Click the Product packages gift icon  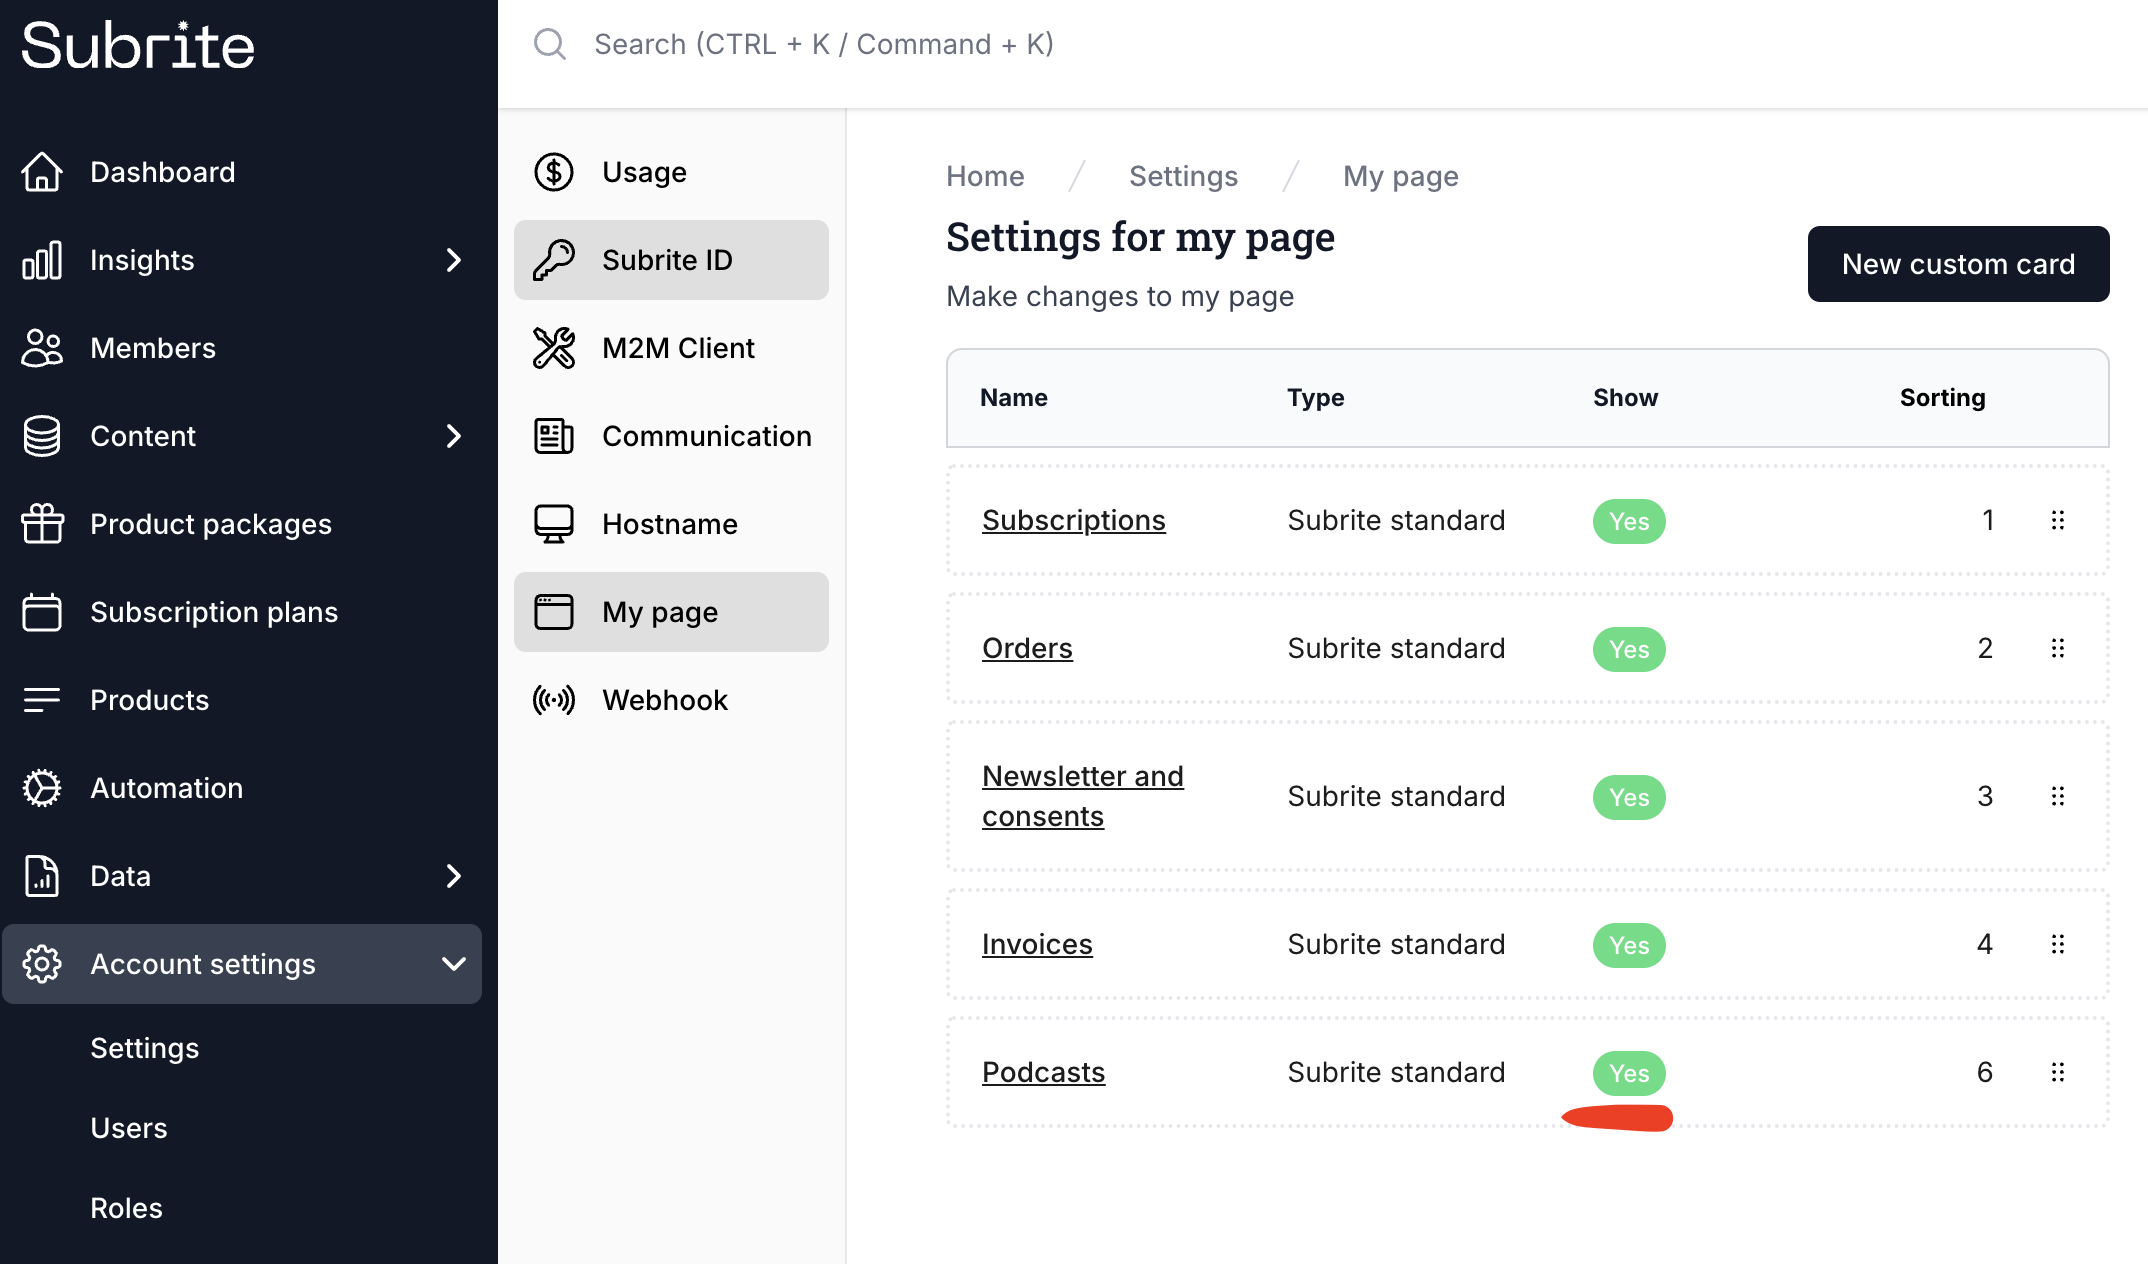pos(42,524)
